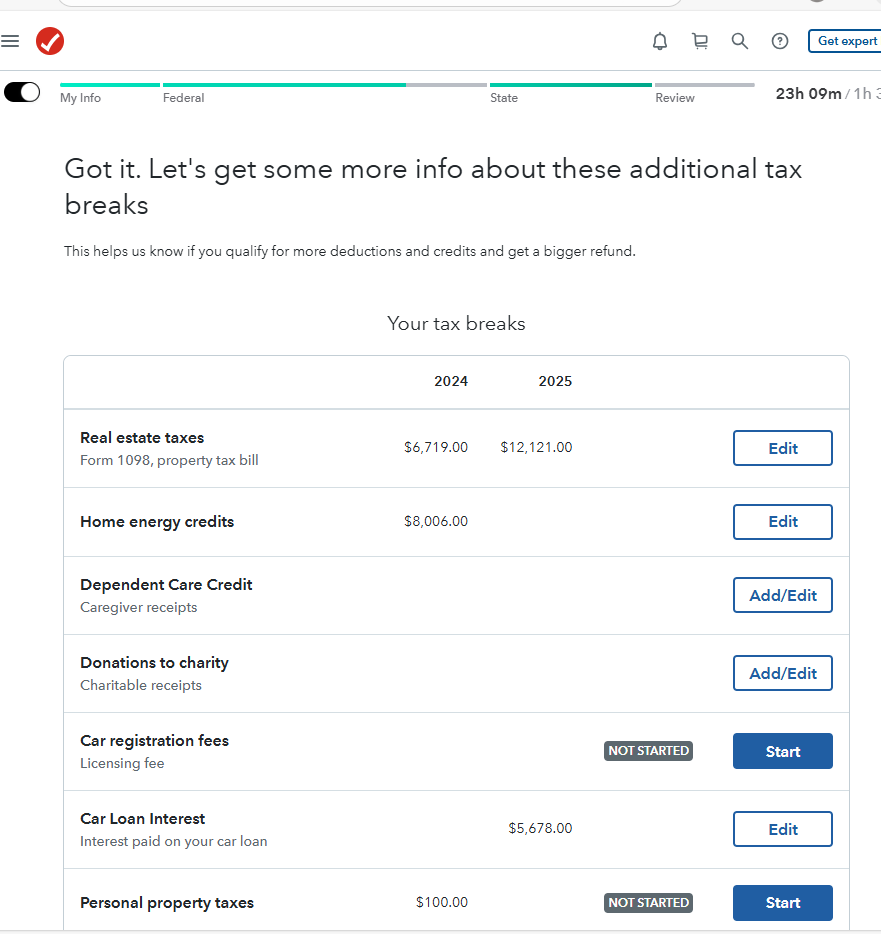Click the search magnifier icon

click(x=740, y=41)
